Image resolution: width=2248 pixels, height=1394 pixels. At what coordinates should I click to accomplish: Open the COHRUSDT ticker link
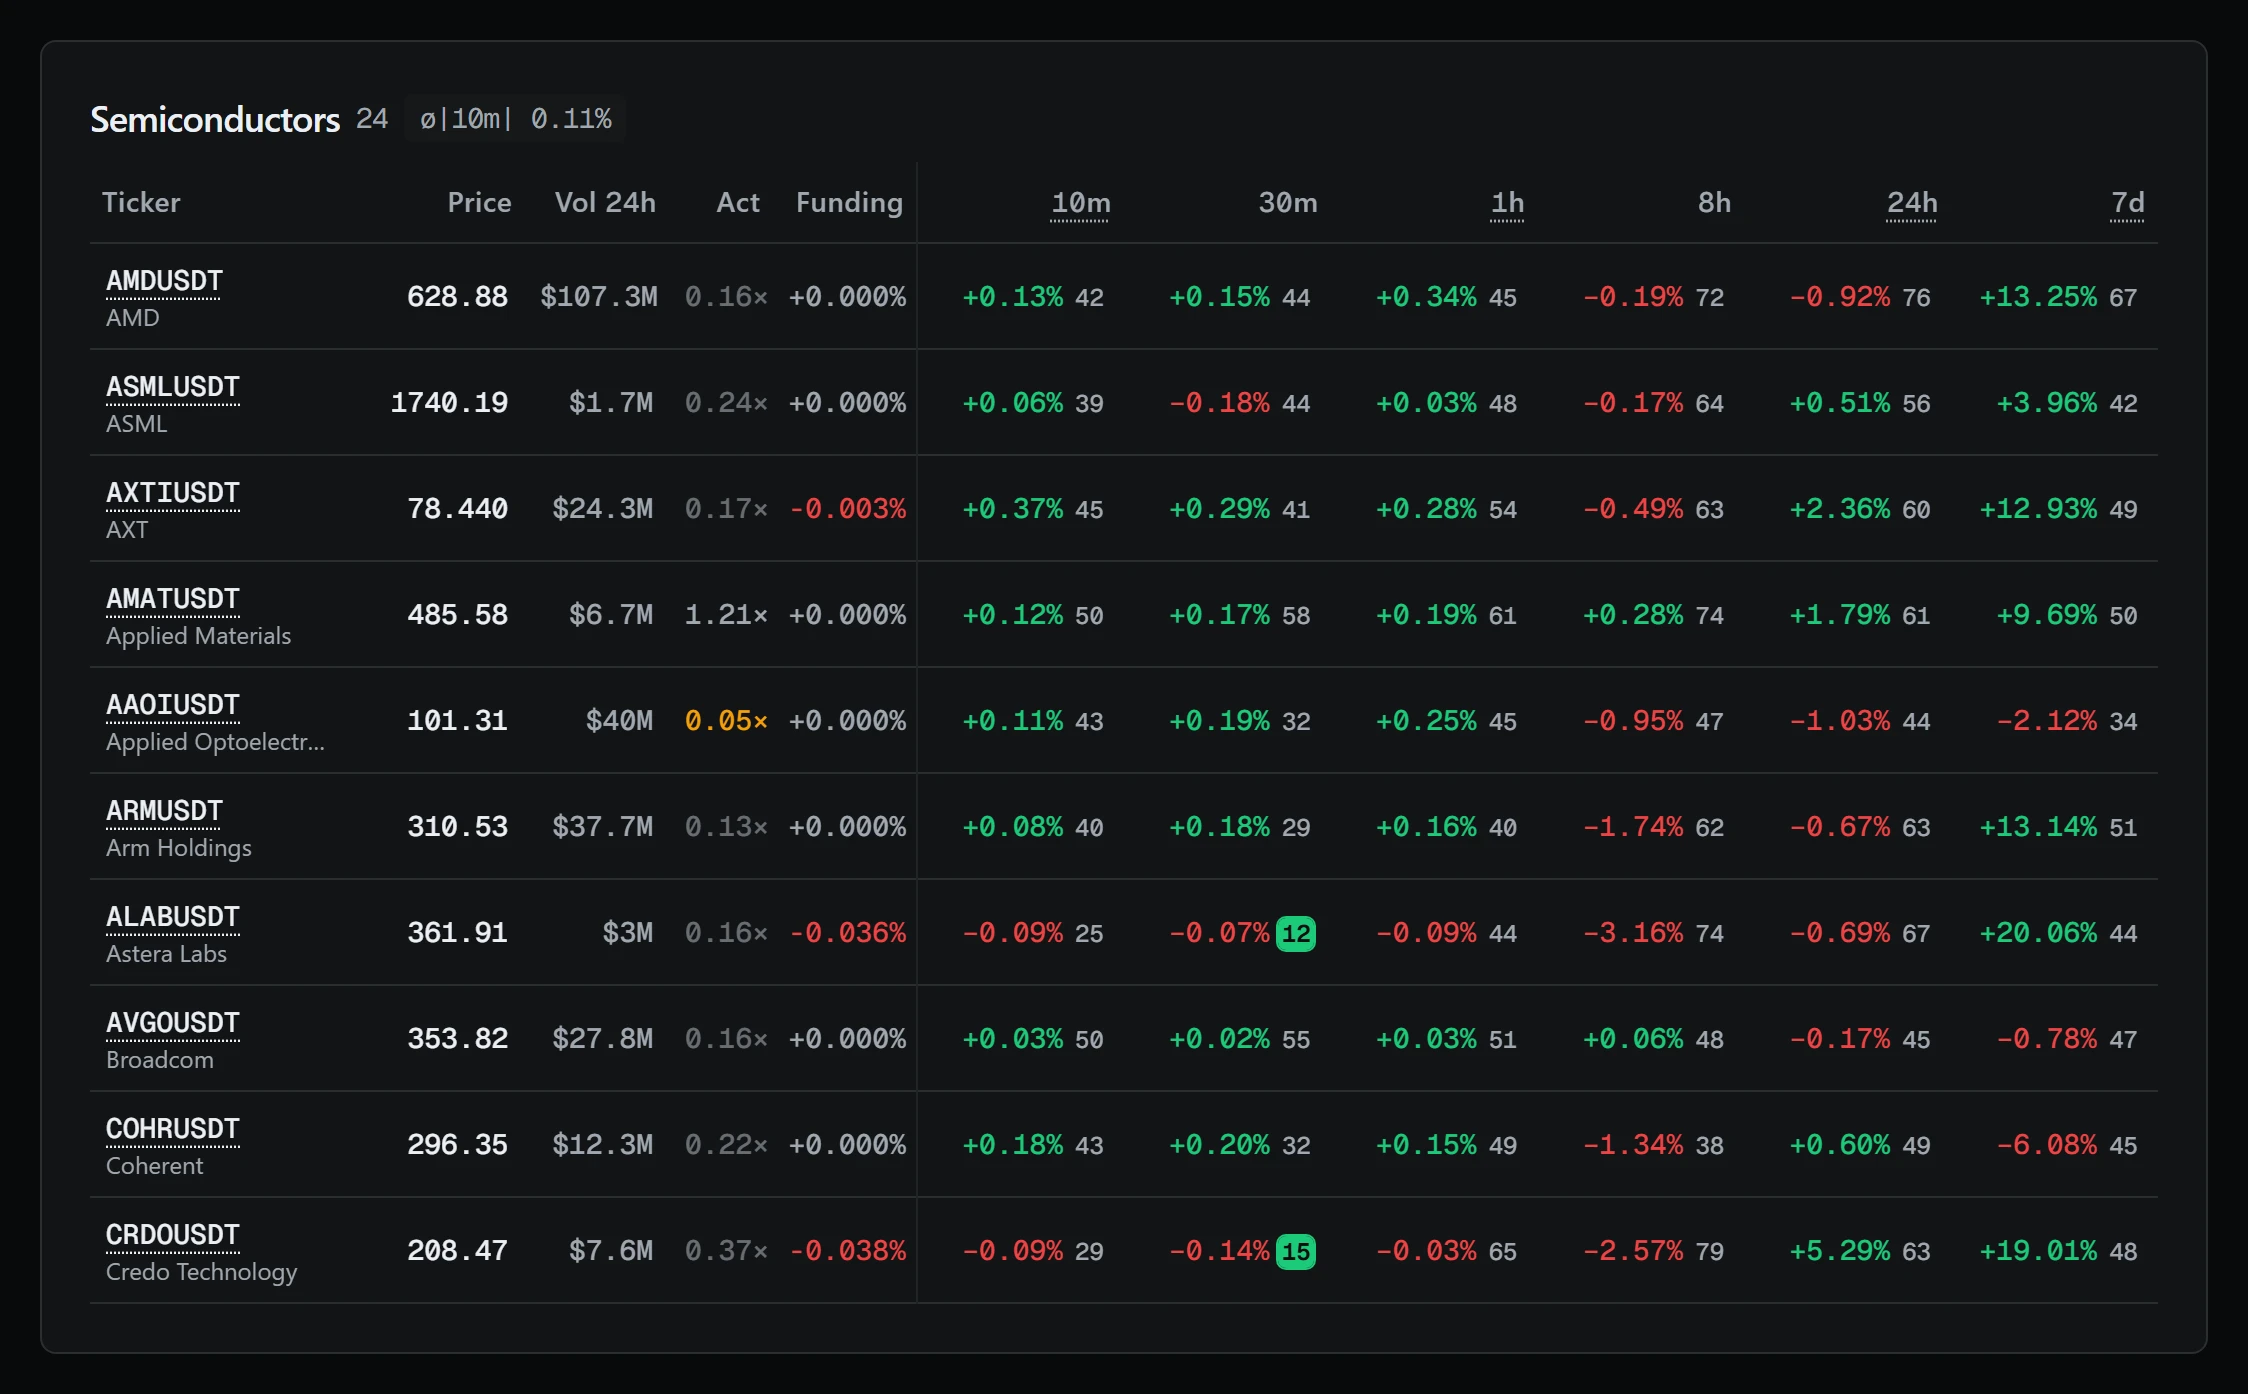tap(172, 1129)
